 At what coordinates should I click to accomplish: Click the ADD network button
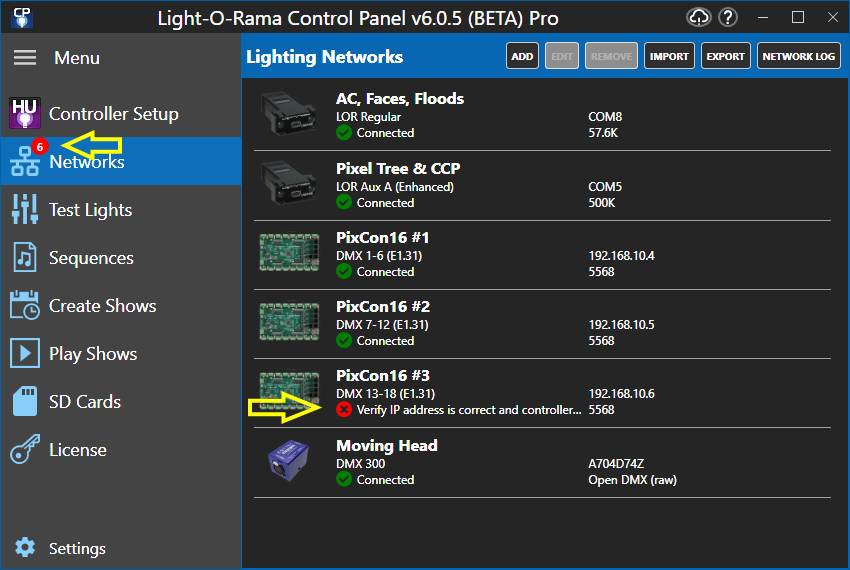point(522,56)
